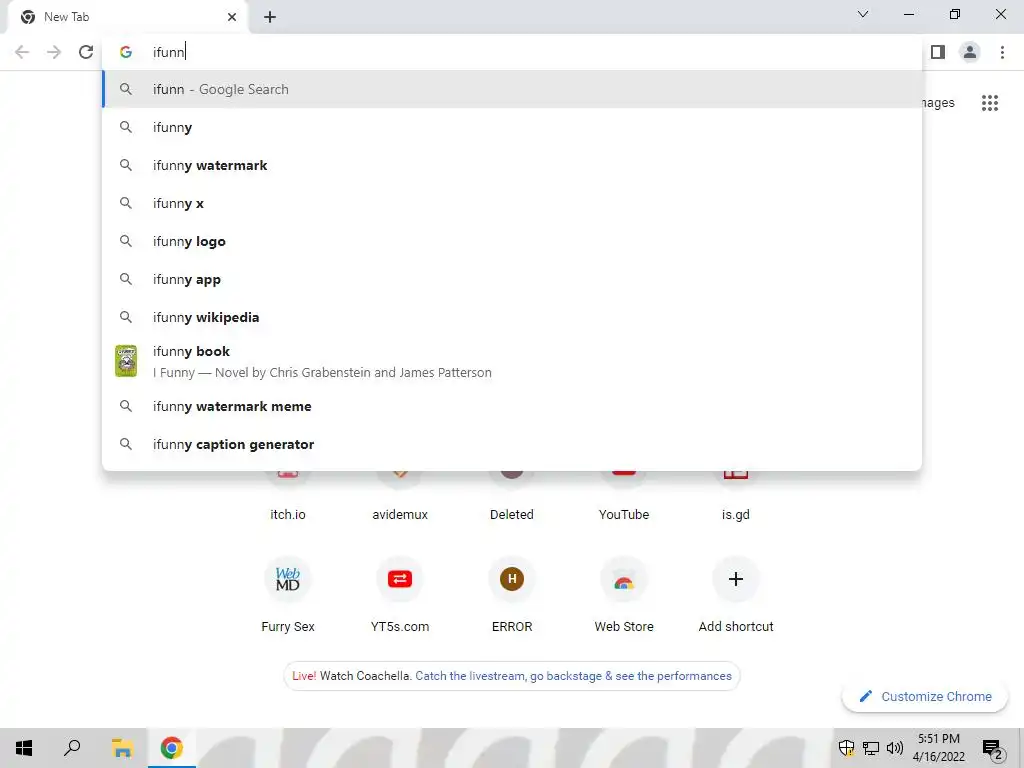Open the tab search dropdown arrow

863,14
